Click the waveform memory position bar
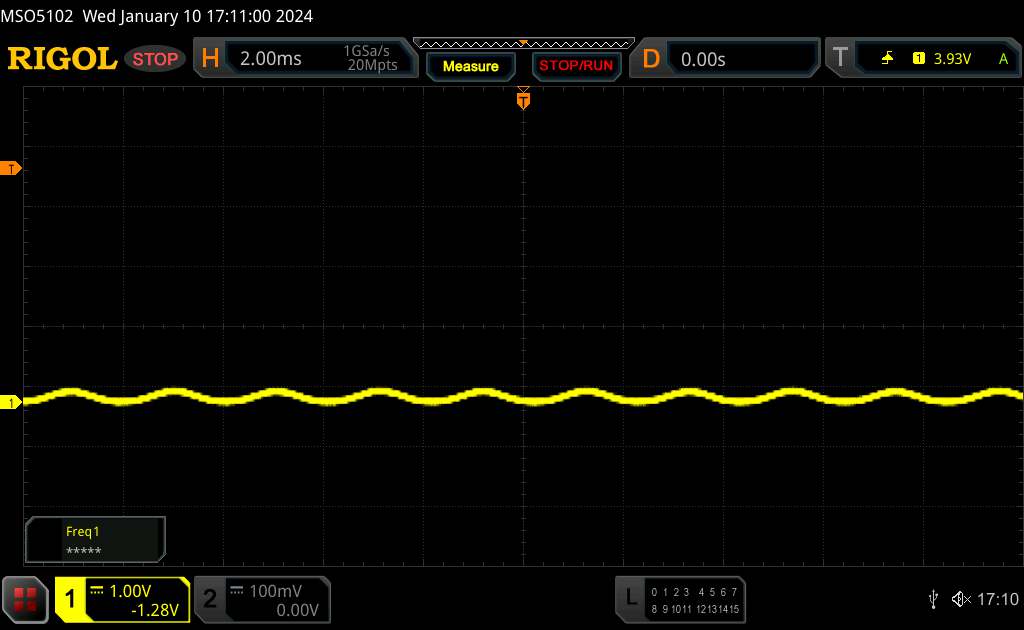Screen dimensions: 1024x630 (x=523, y=43)
